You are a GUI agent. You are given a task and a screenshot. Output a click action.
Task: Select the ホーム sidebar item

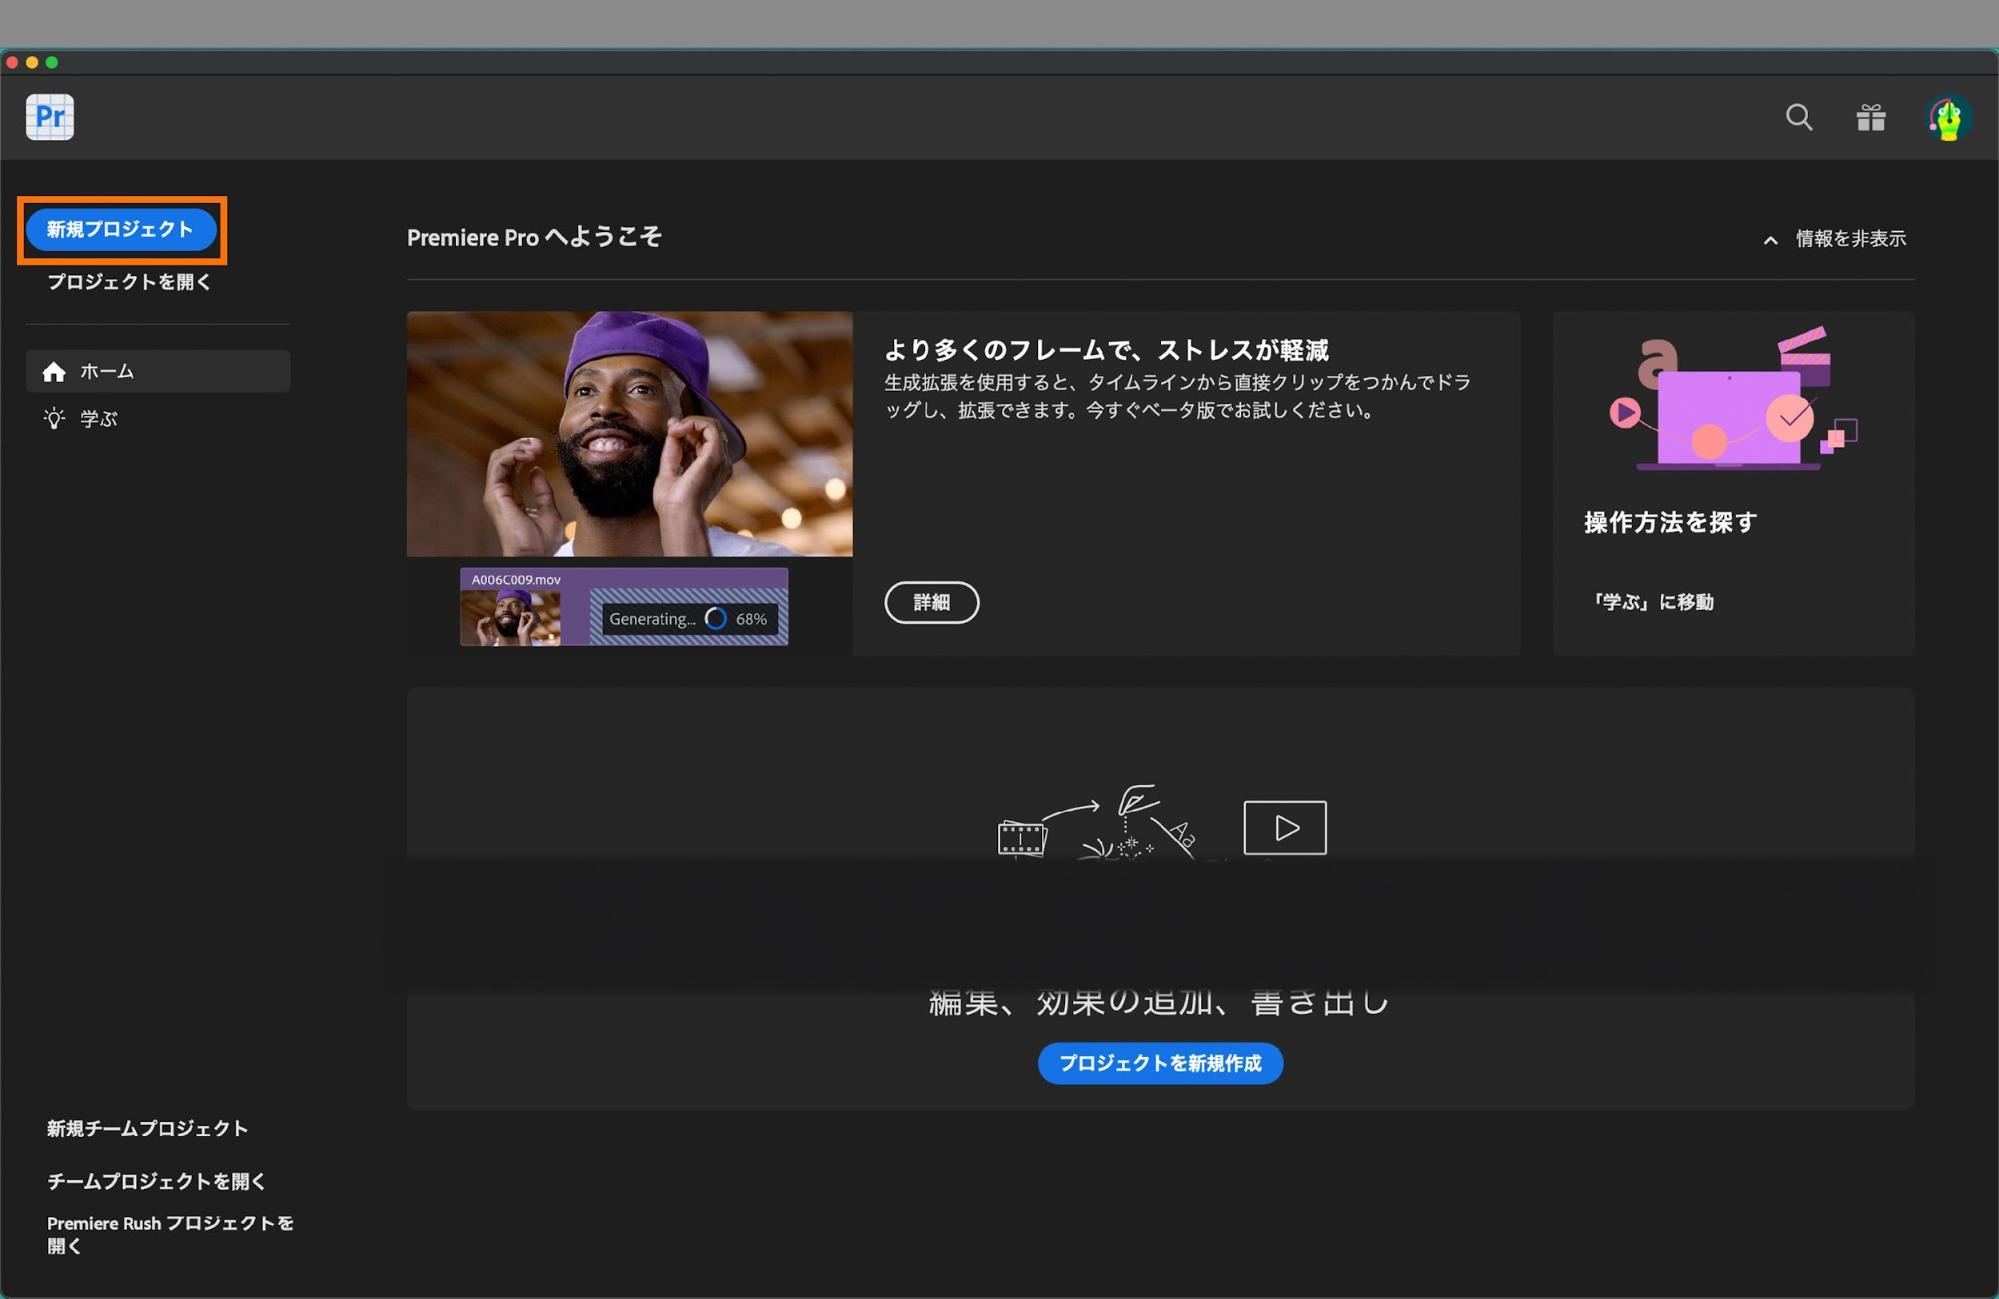click(107, 372)
